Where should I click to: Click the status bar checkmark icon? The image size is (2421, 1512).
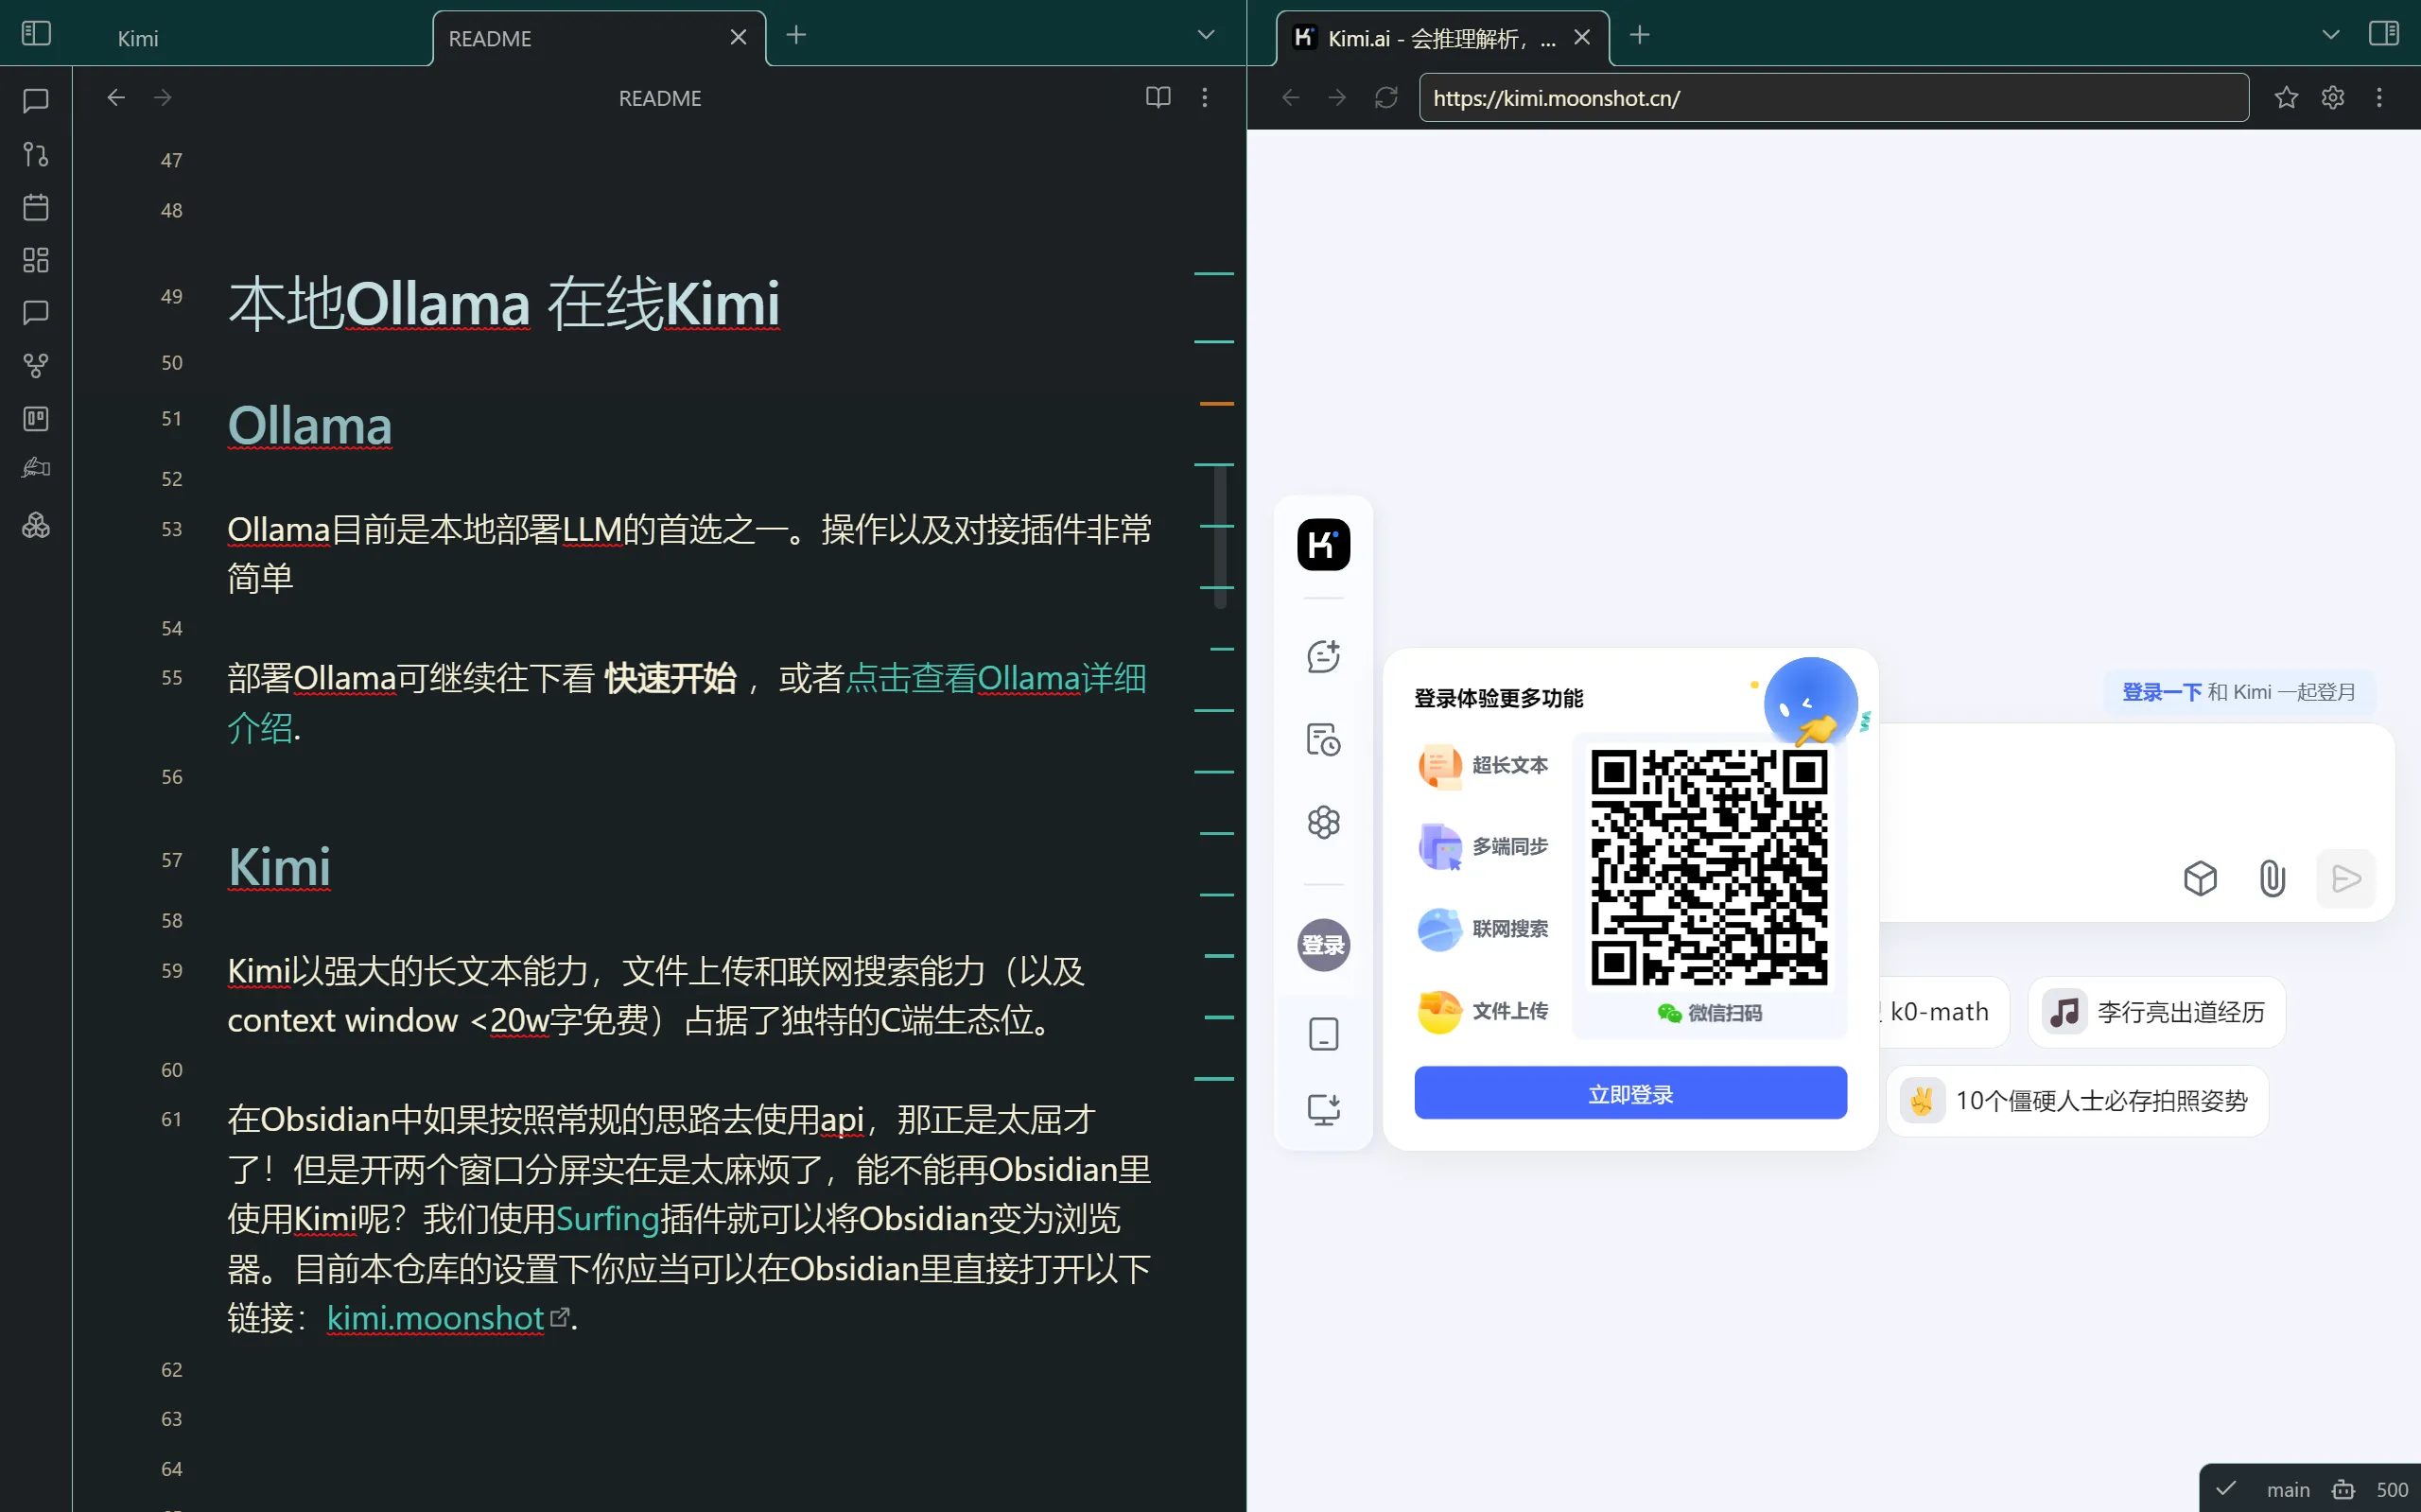tap(2225, 1489)
